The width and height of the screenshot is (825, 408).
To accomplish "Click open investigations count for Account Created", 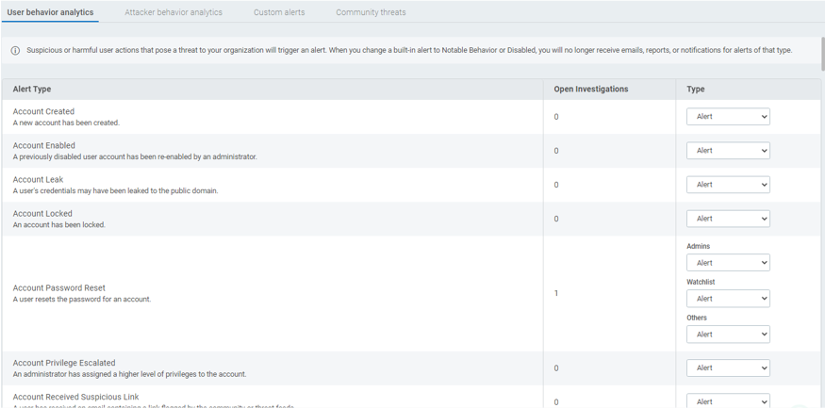I will point(556,117).
